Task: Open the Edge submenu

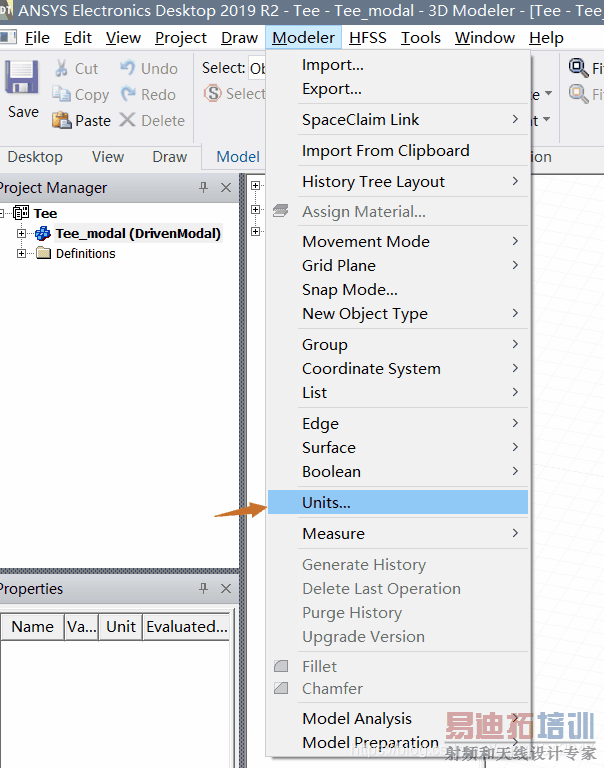Action: coord(398,423)
